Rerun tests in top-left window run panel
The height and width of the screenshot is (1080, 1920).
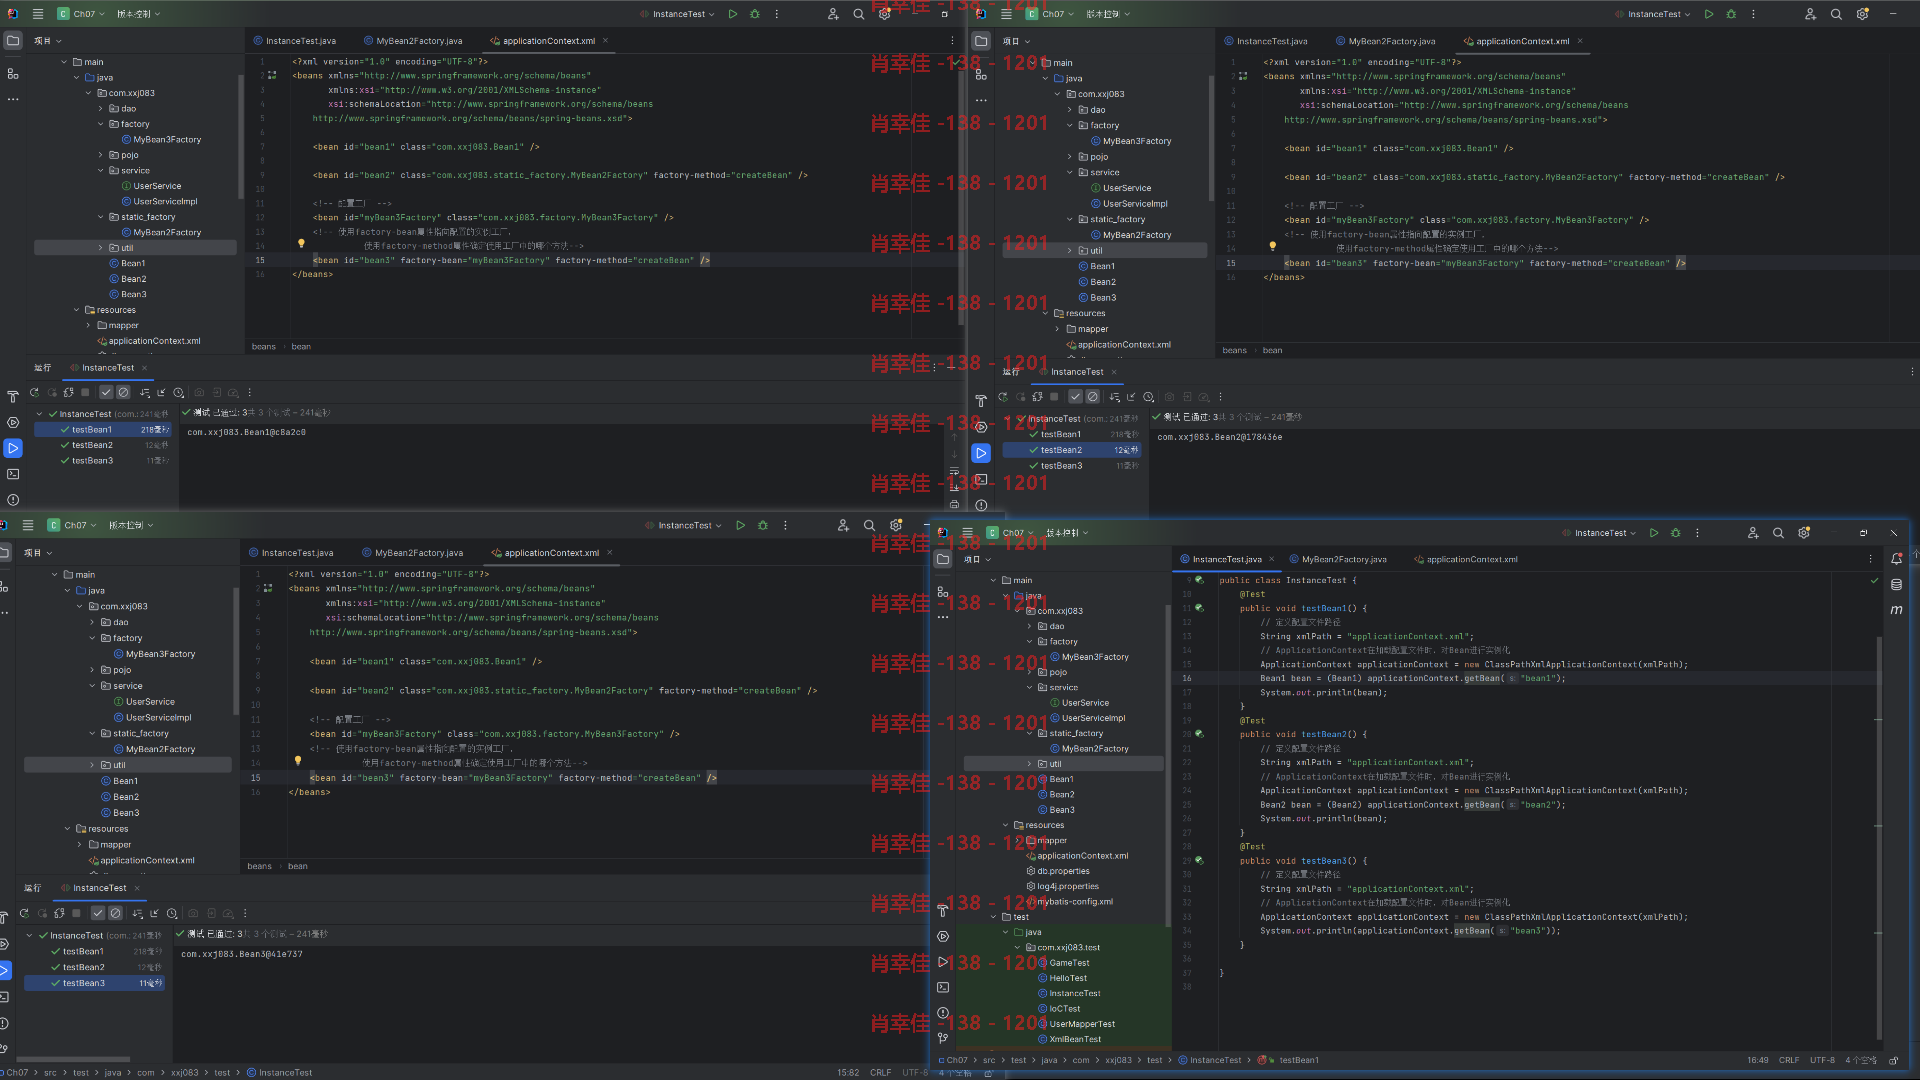34,393
